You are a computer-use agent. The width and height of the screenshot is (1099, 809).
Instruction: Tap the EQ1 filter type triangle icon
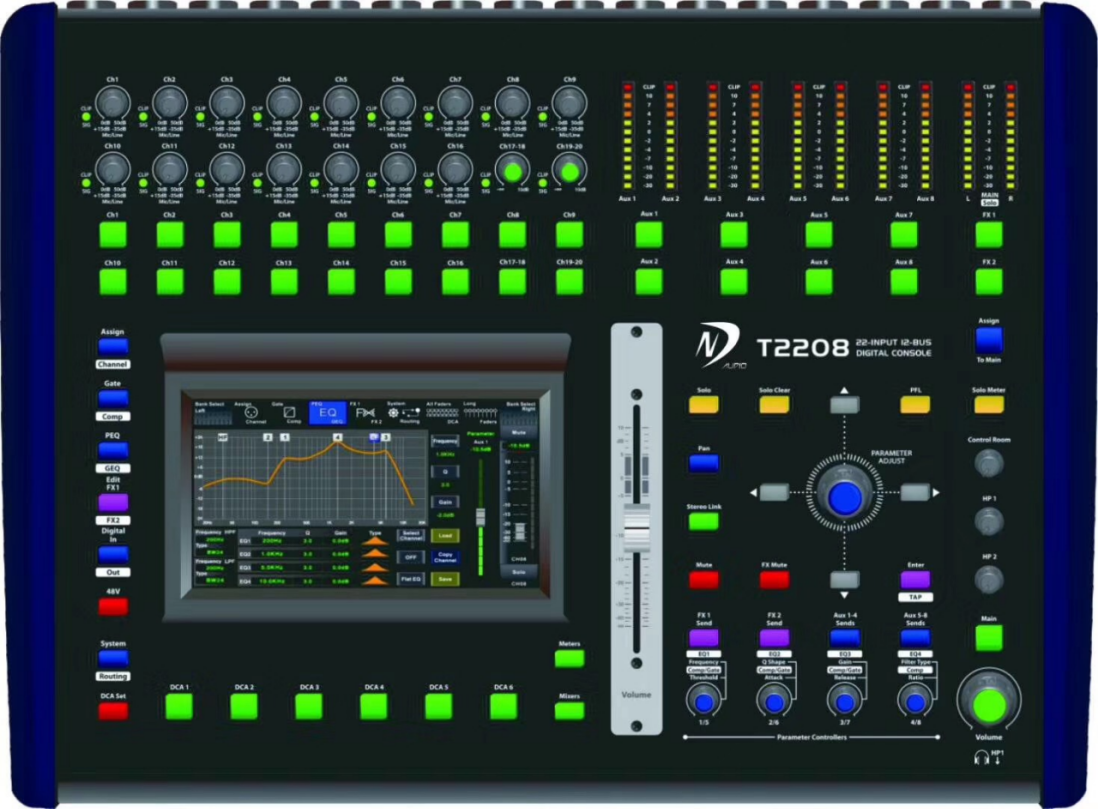(x=376, y=541)
